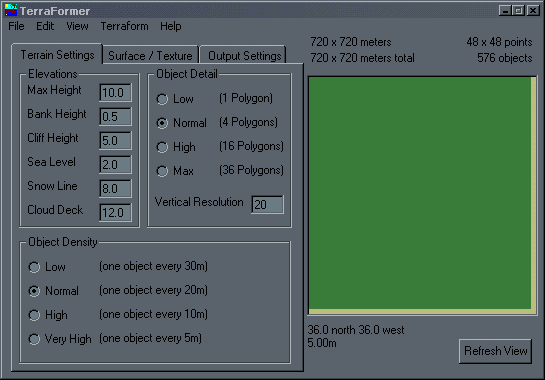Select High object density (every 10m)

34,315
